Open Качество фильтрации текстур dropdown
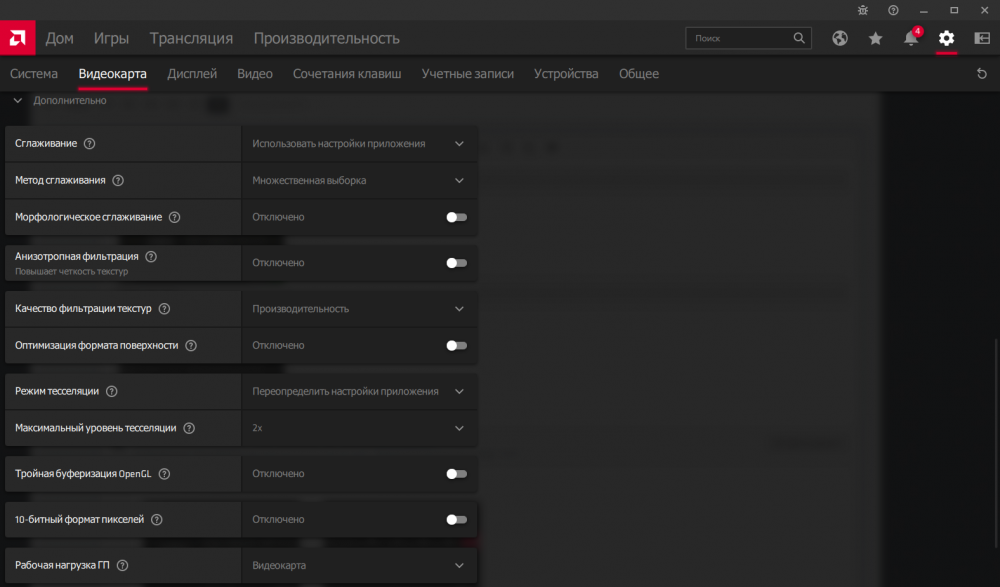 359,309
